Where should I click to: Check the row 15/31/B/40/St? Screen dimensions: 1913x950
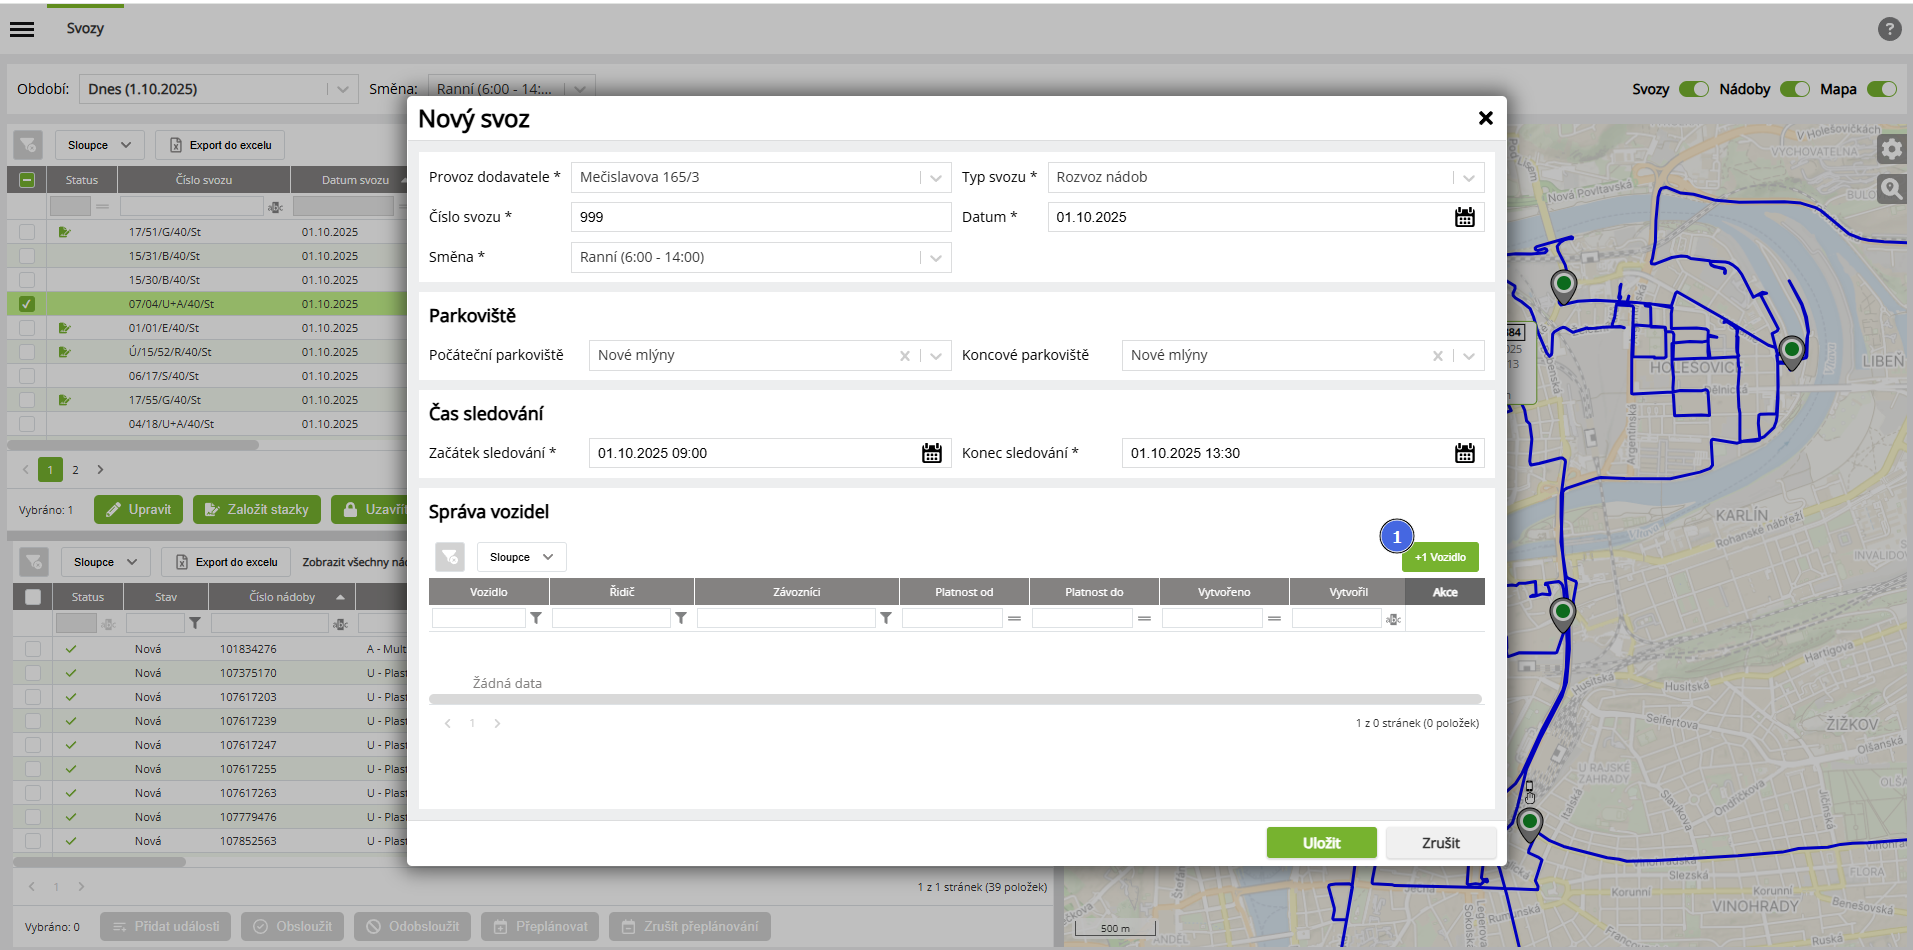[x=27, y=256]
